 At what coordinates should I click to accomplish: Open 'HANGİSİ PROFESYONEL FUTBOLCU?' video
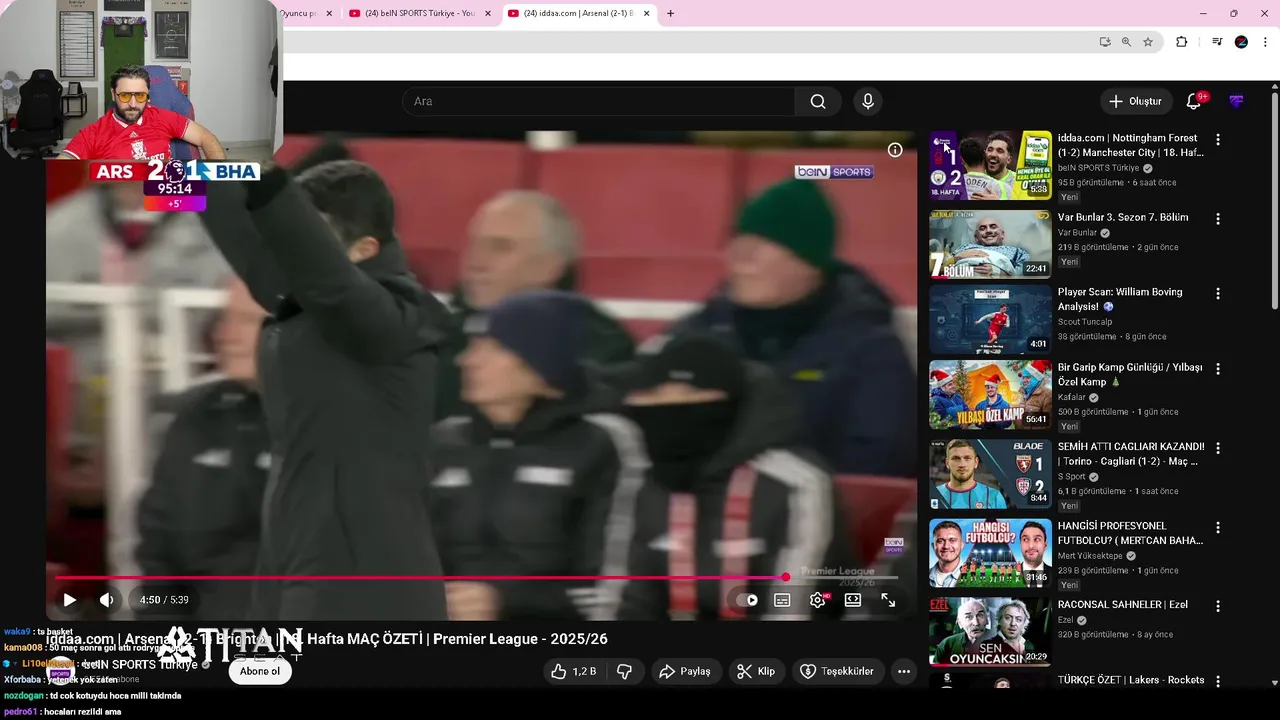(1130, 533)
